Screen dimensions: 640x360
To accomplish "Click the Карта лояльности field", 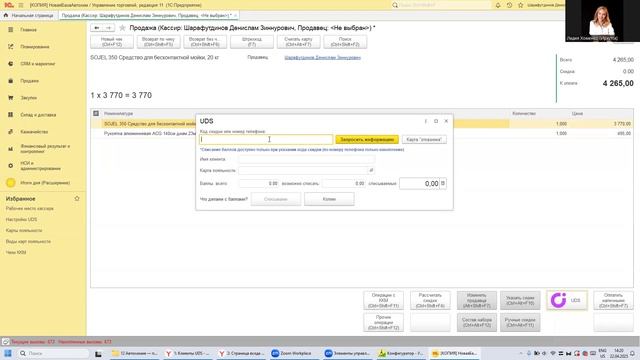I will point(303,170).
